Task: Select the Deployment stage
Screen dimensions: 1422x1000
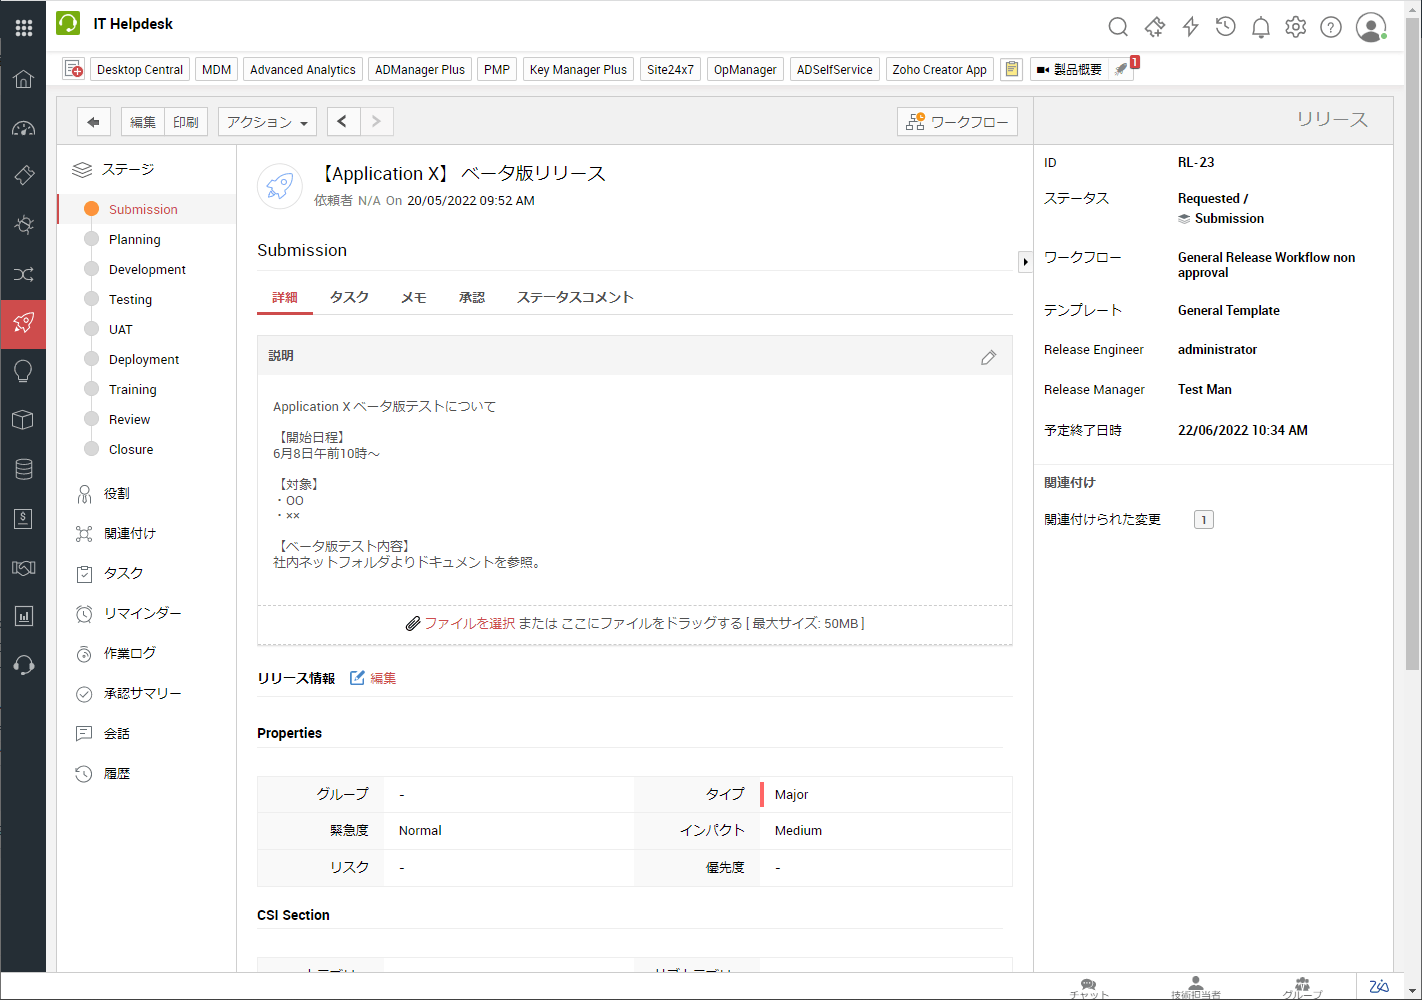Action: (x=144, y=360)
